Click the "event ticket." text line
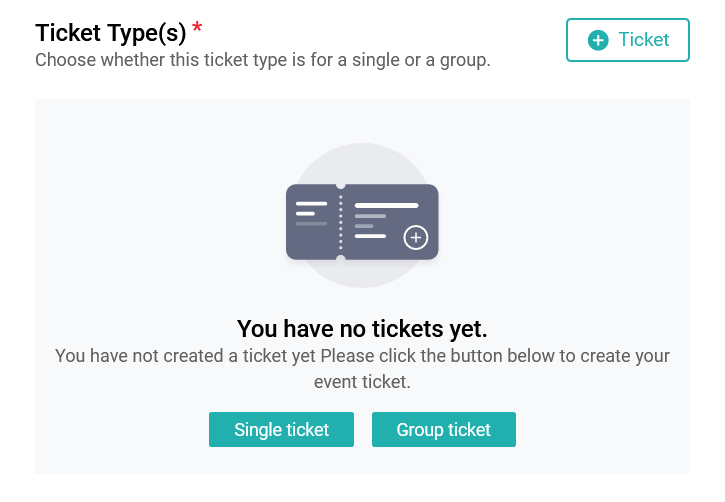Viewport: 725px width, 502px height. point(362,382)
